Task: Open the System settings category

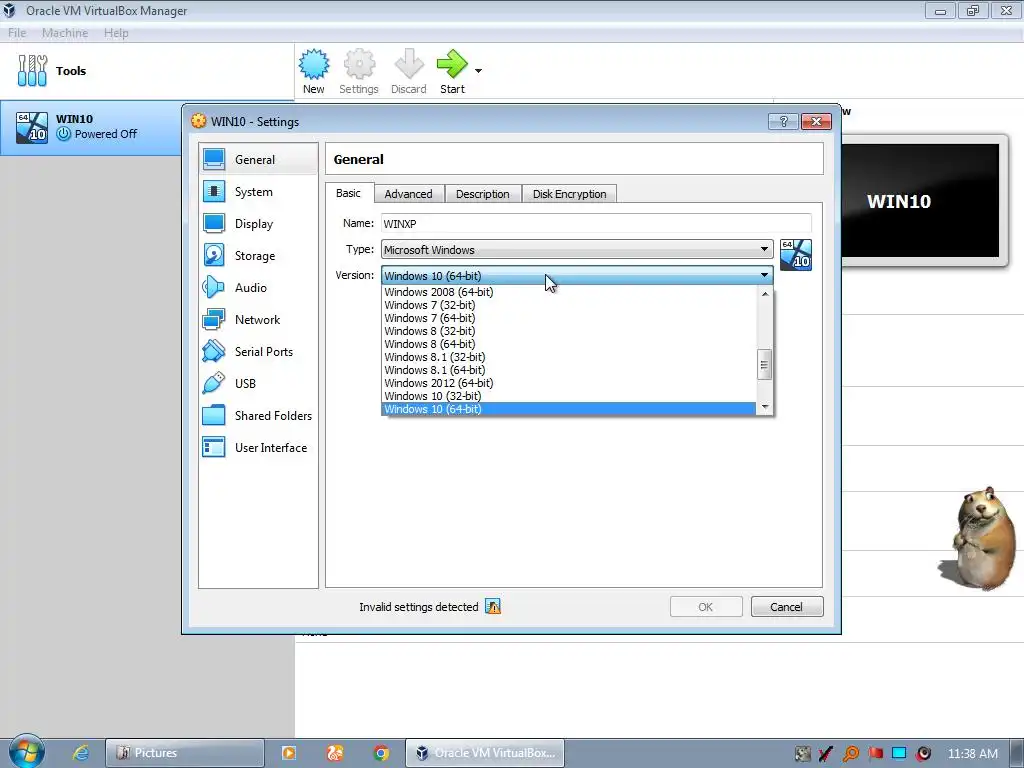Action: [x=258, y=191]
